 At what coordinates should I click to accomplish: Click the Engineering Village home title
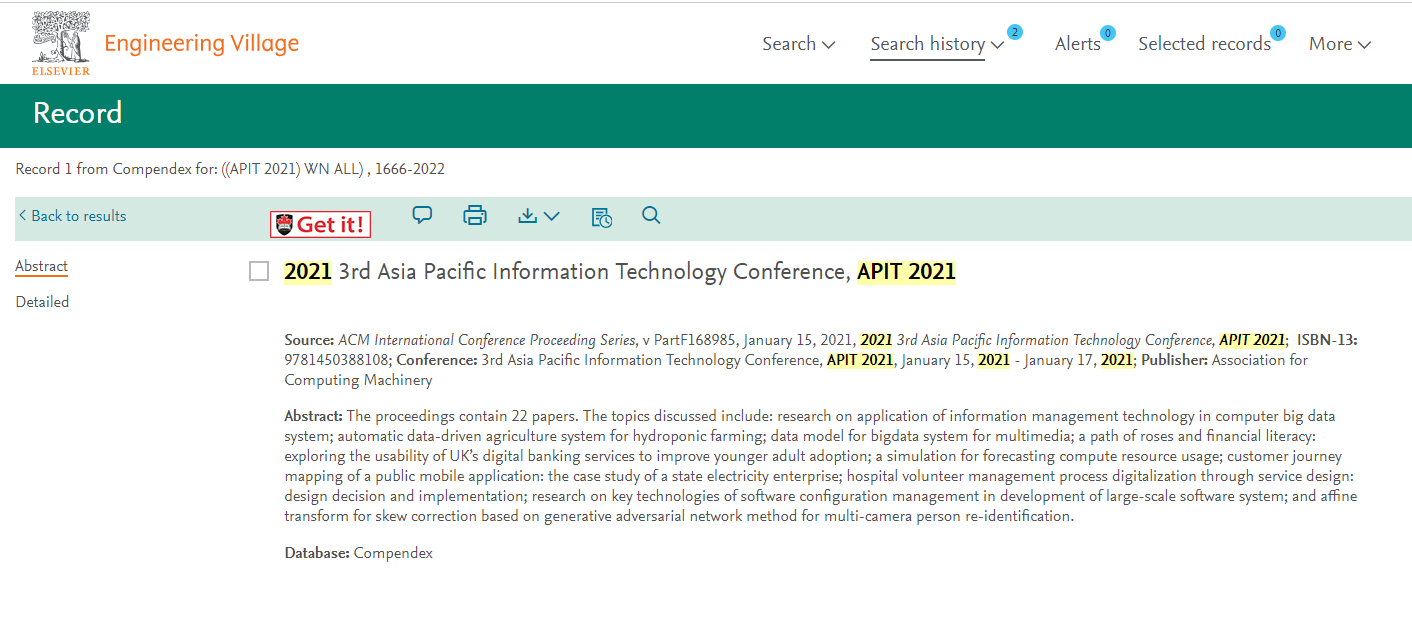tap(201, 44)
